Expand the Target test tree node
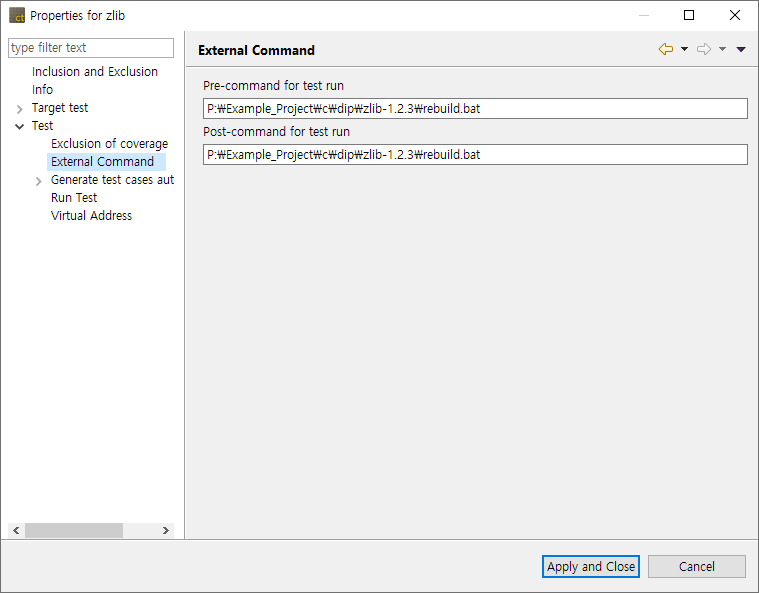 pos(20,108)
